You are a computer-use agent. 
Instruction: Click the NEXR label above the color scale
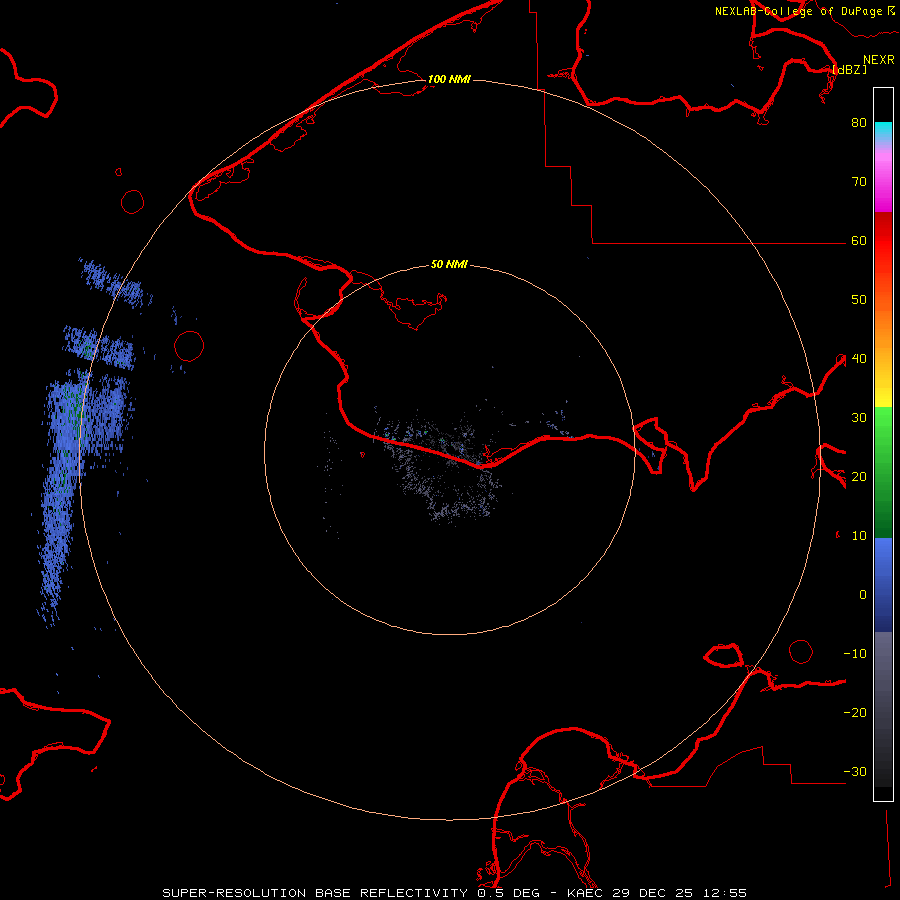[x=878, y=60]
